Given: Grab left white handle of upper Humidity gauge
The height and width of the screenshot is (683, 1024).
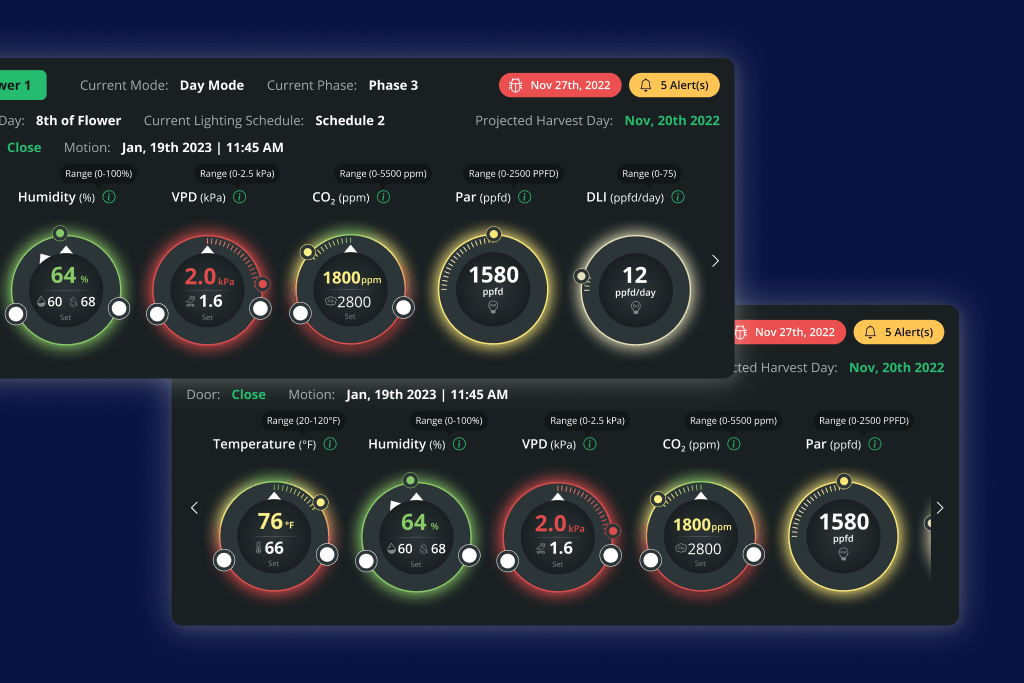Looking at the screenshot, I should (16, 314).
